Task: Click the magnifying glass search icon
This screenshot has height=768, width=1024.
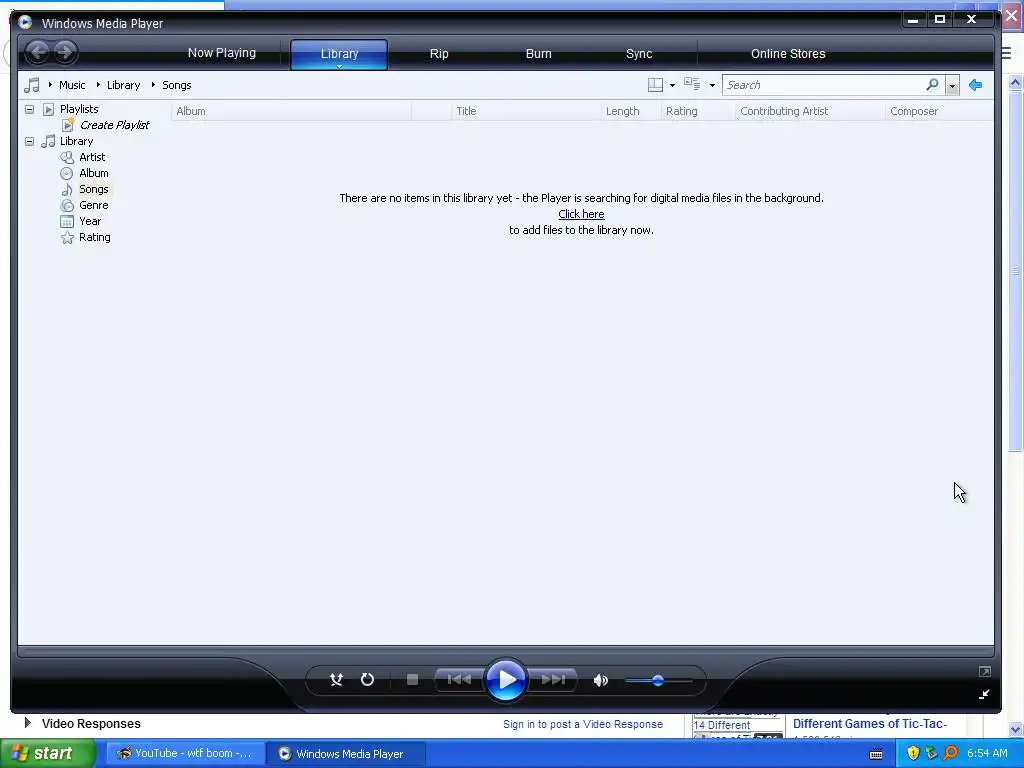Action: [933, 85]
